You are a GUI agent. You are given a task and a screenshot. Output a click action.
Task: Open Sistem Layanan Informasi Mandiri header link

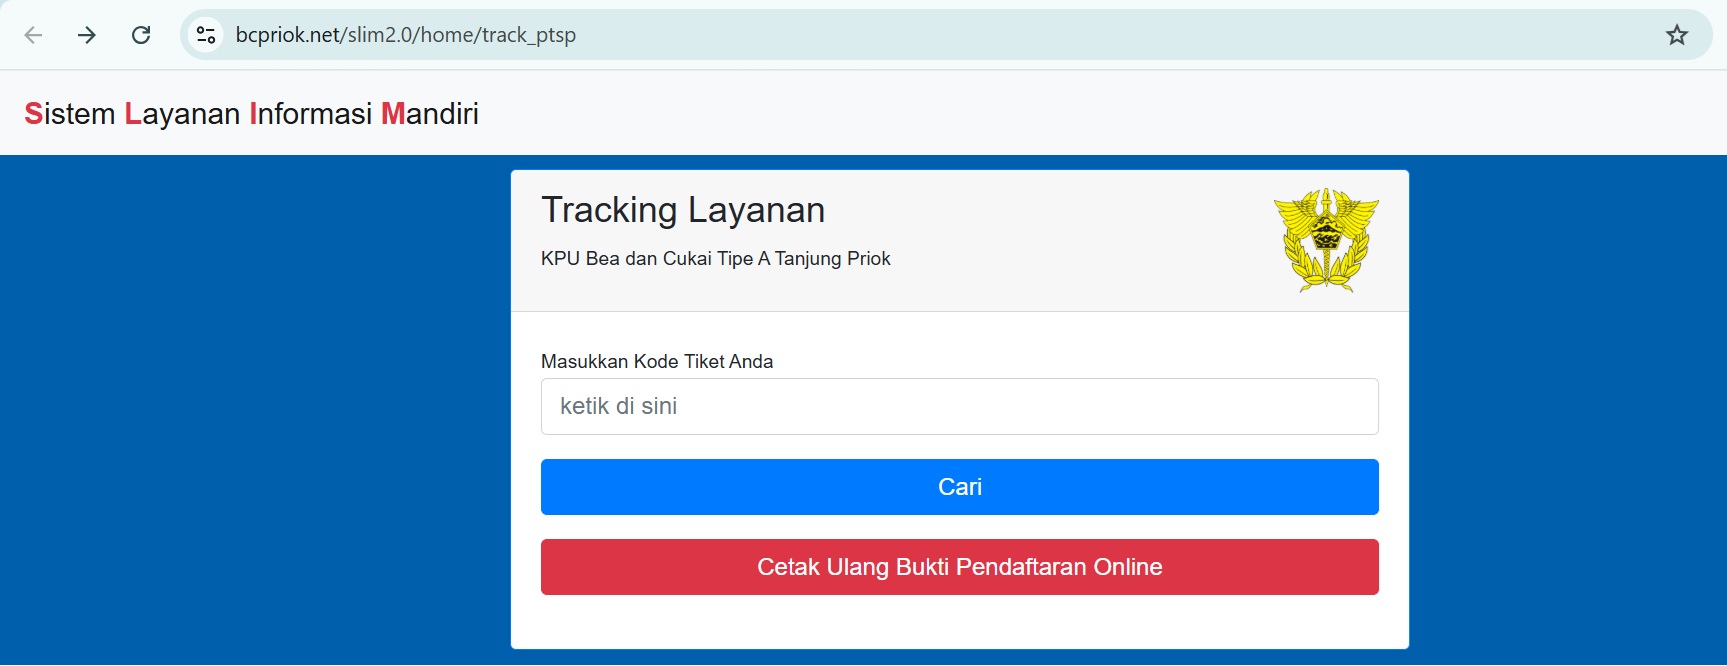pos(252,114)
